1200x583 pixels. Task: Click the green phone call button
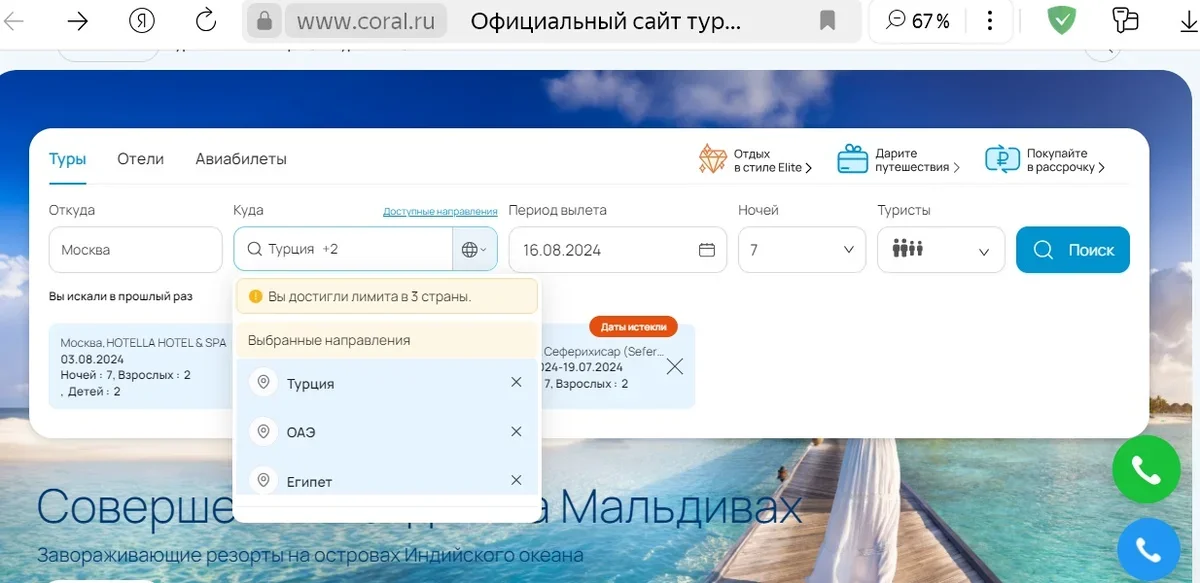coord(1146,469)
